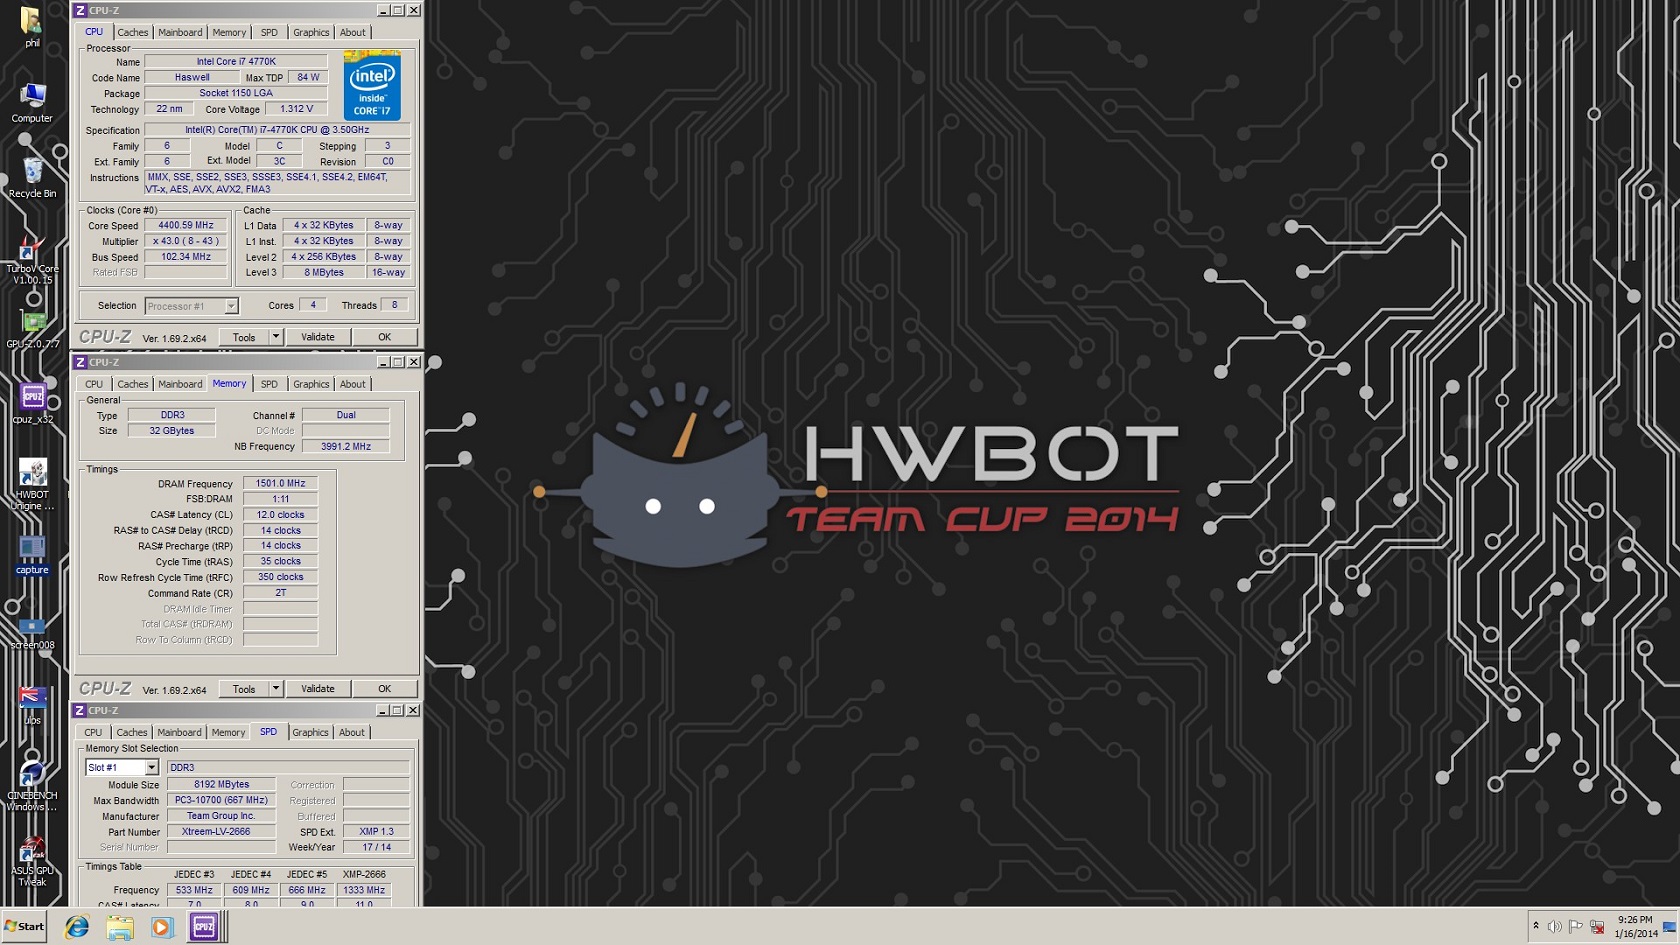
Task: Open Memory tab in bottom CPU-Z window
Action: (x=228, y=732)
